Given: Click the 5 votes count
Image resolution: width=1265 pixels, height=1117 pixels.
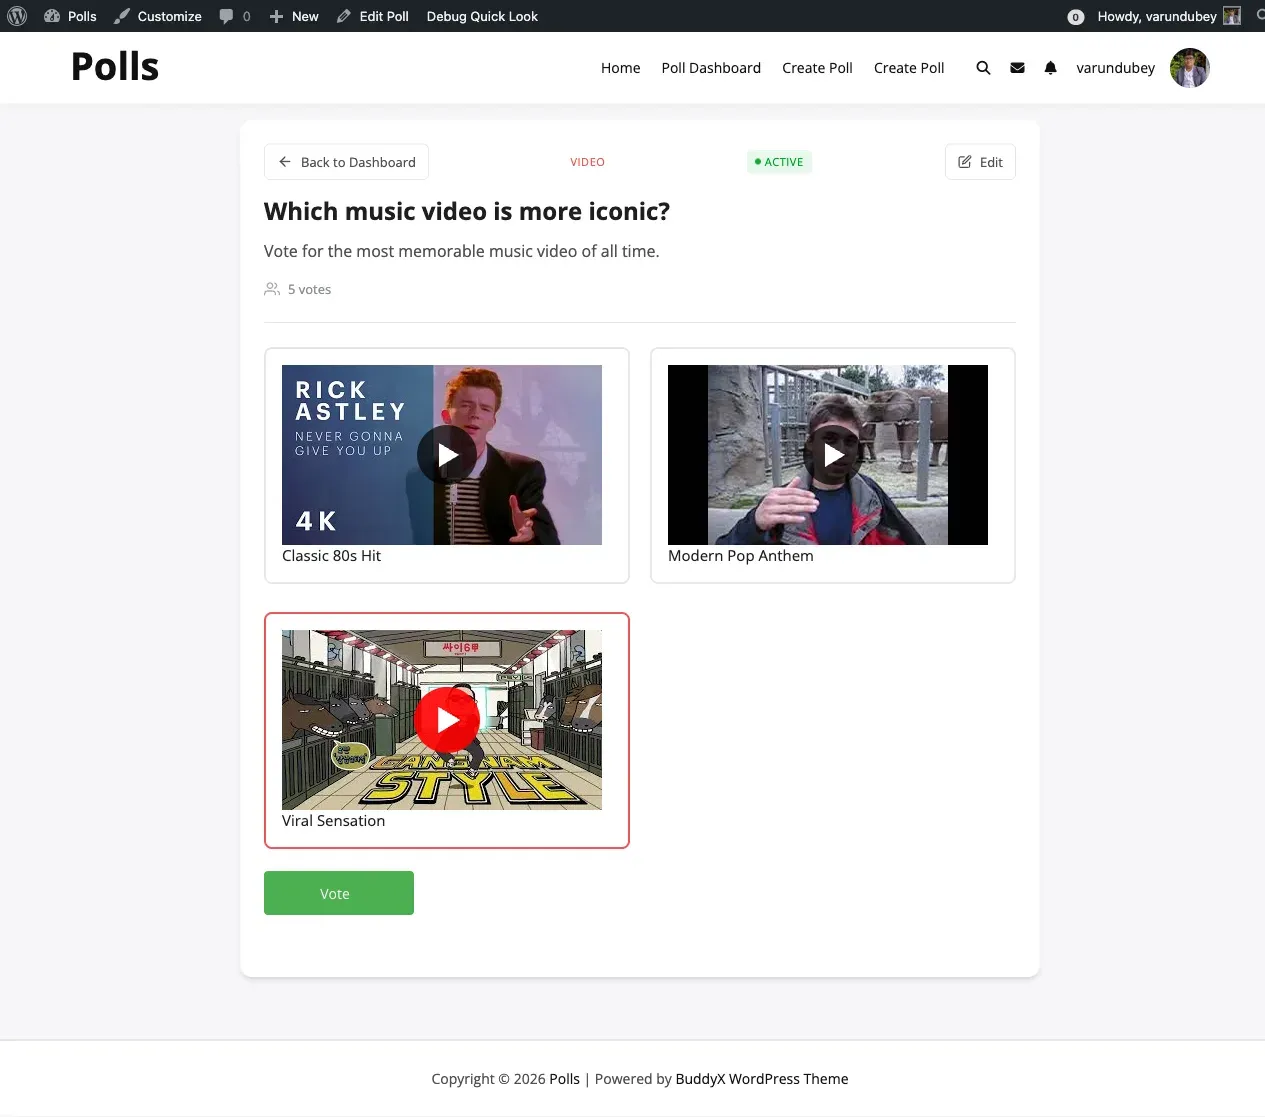Looking at the screenshot, I should (298, 289).
